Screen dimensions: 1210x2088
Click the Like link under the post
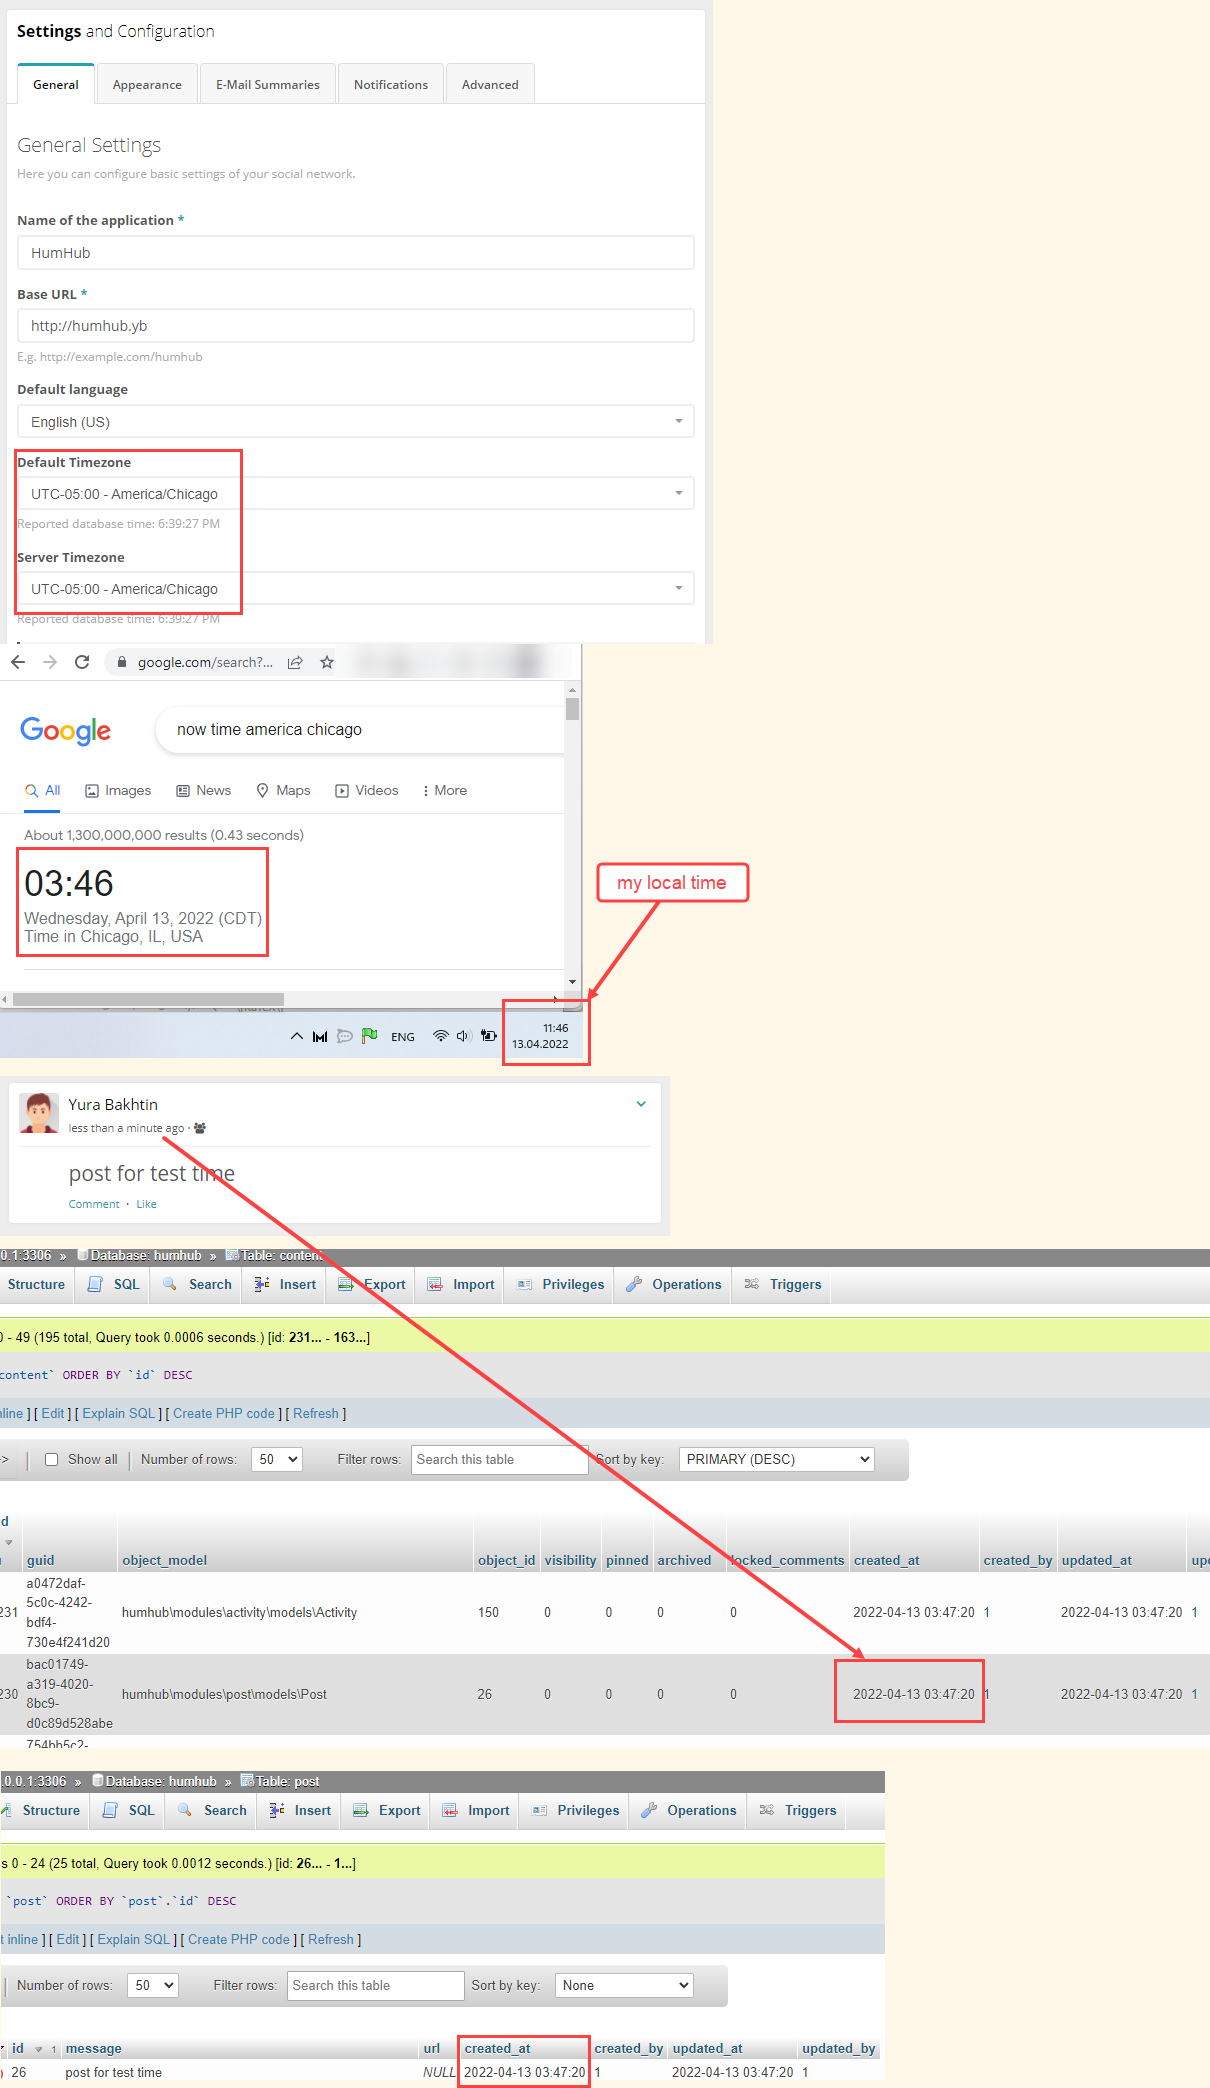(x=146, y=1204)
